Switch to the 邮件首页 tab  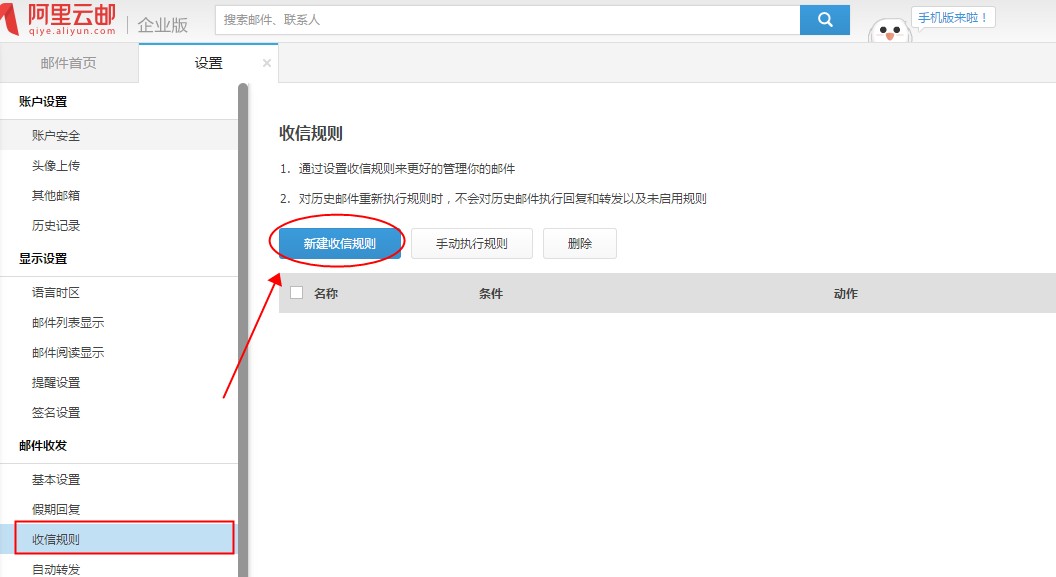pyautogui.click(x=68, y=62)
